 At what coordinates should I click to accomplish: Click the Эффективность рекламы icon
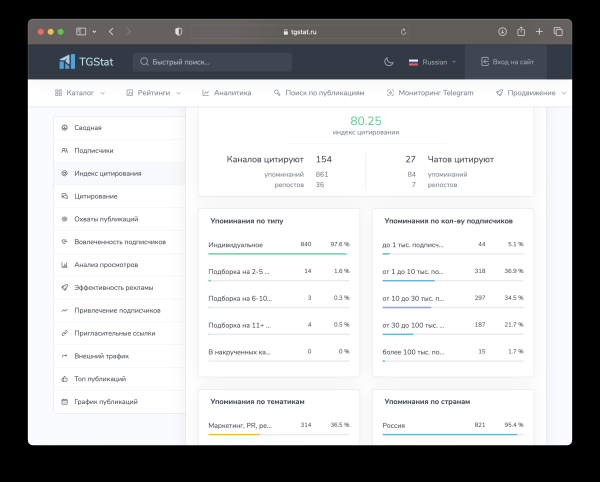pyautogui.click(x=65, y=288)
